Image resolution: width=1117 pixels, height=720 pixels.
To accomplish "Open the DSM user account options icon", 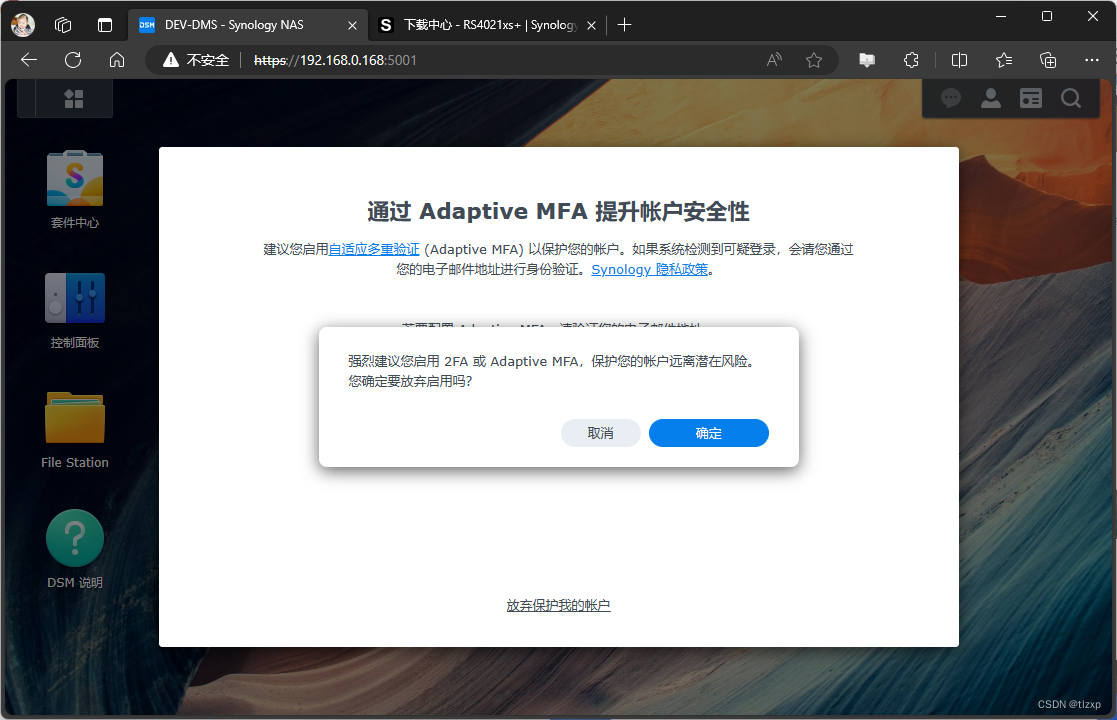I will [x=991, y=98].
